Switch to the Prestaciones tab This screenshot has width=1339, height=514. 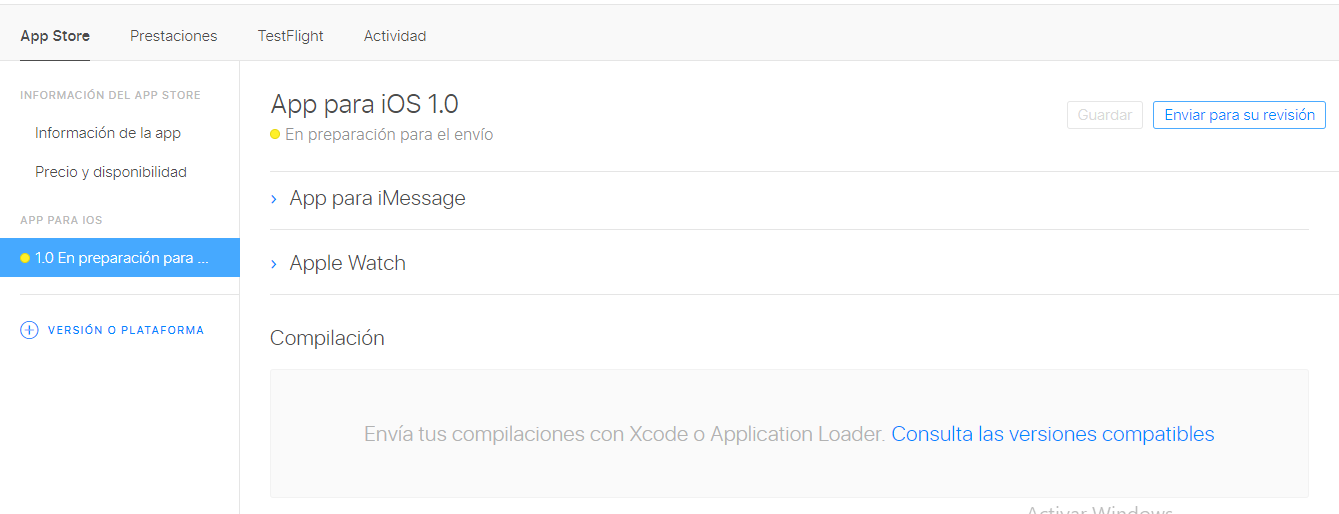173,36
